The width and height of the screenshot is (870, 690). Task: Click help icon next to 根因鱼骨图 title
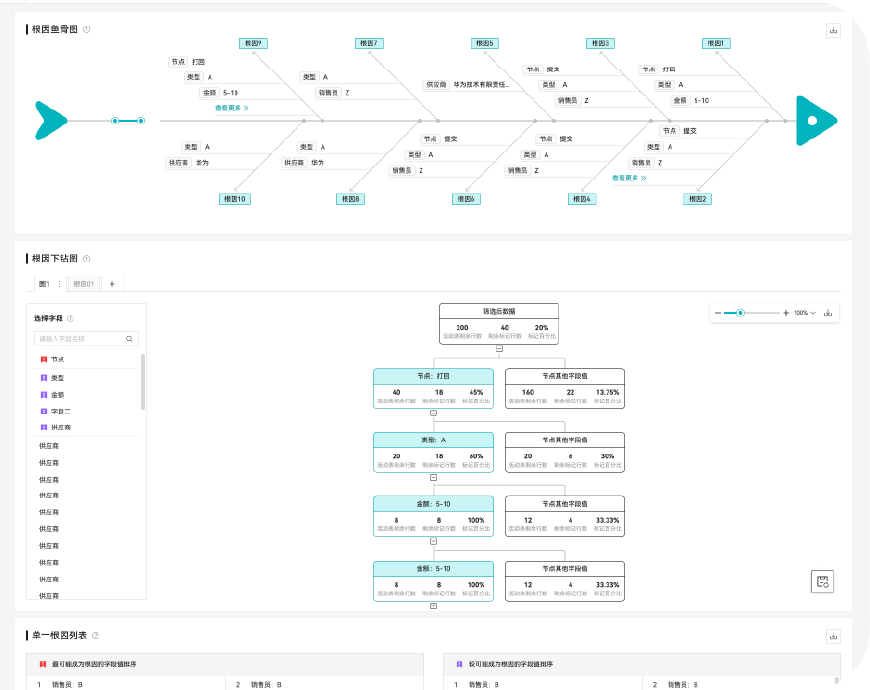point(86,30)
